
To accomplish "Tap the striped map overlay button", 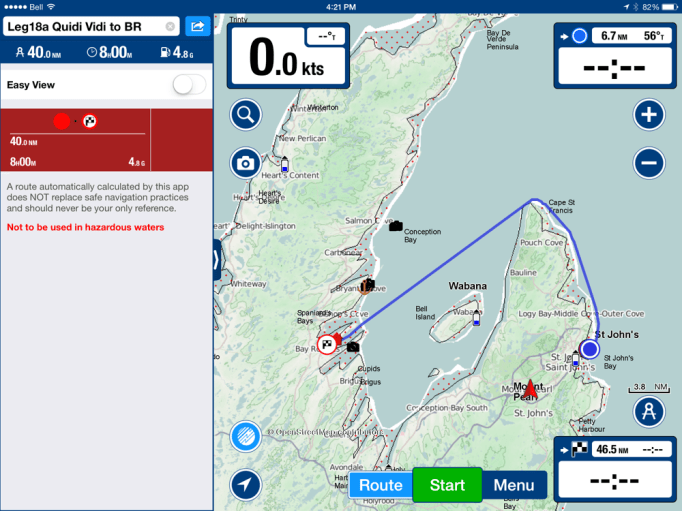I will click(x=245, y=436).
